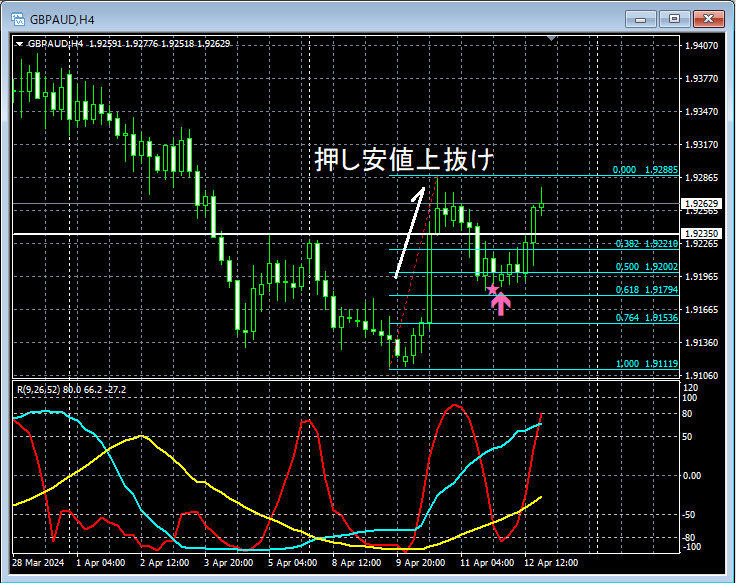Click the time axis label 5 Apr 04:00
Viewport: 737px width, 583px height.
click(292, 563)
